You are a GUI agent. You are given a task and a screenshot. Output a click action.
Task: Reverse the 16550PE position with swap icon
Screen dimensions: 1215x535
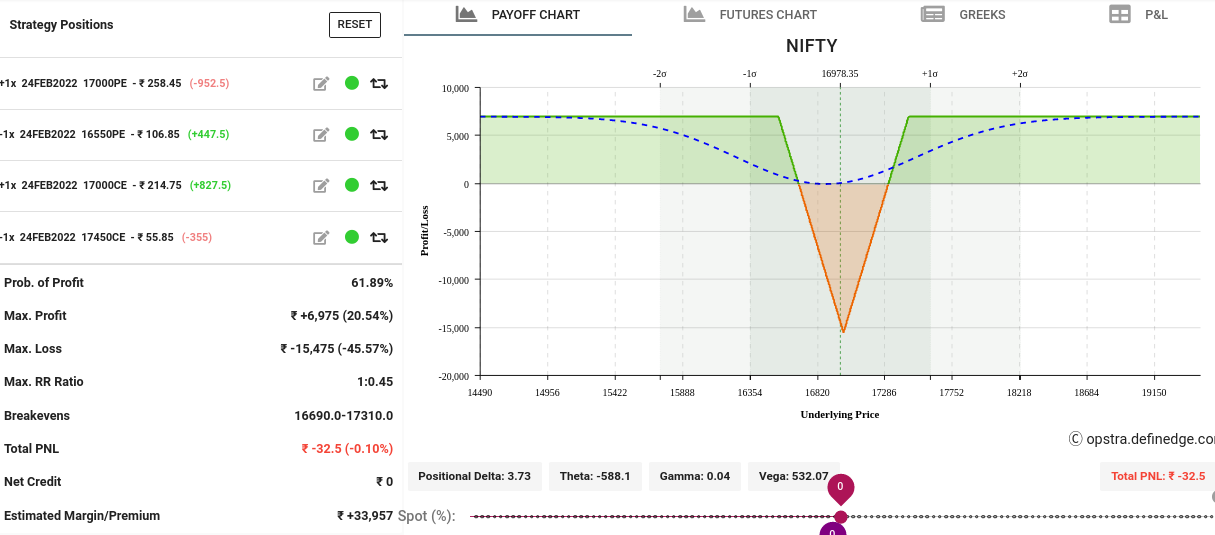pos(379,135)
